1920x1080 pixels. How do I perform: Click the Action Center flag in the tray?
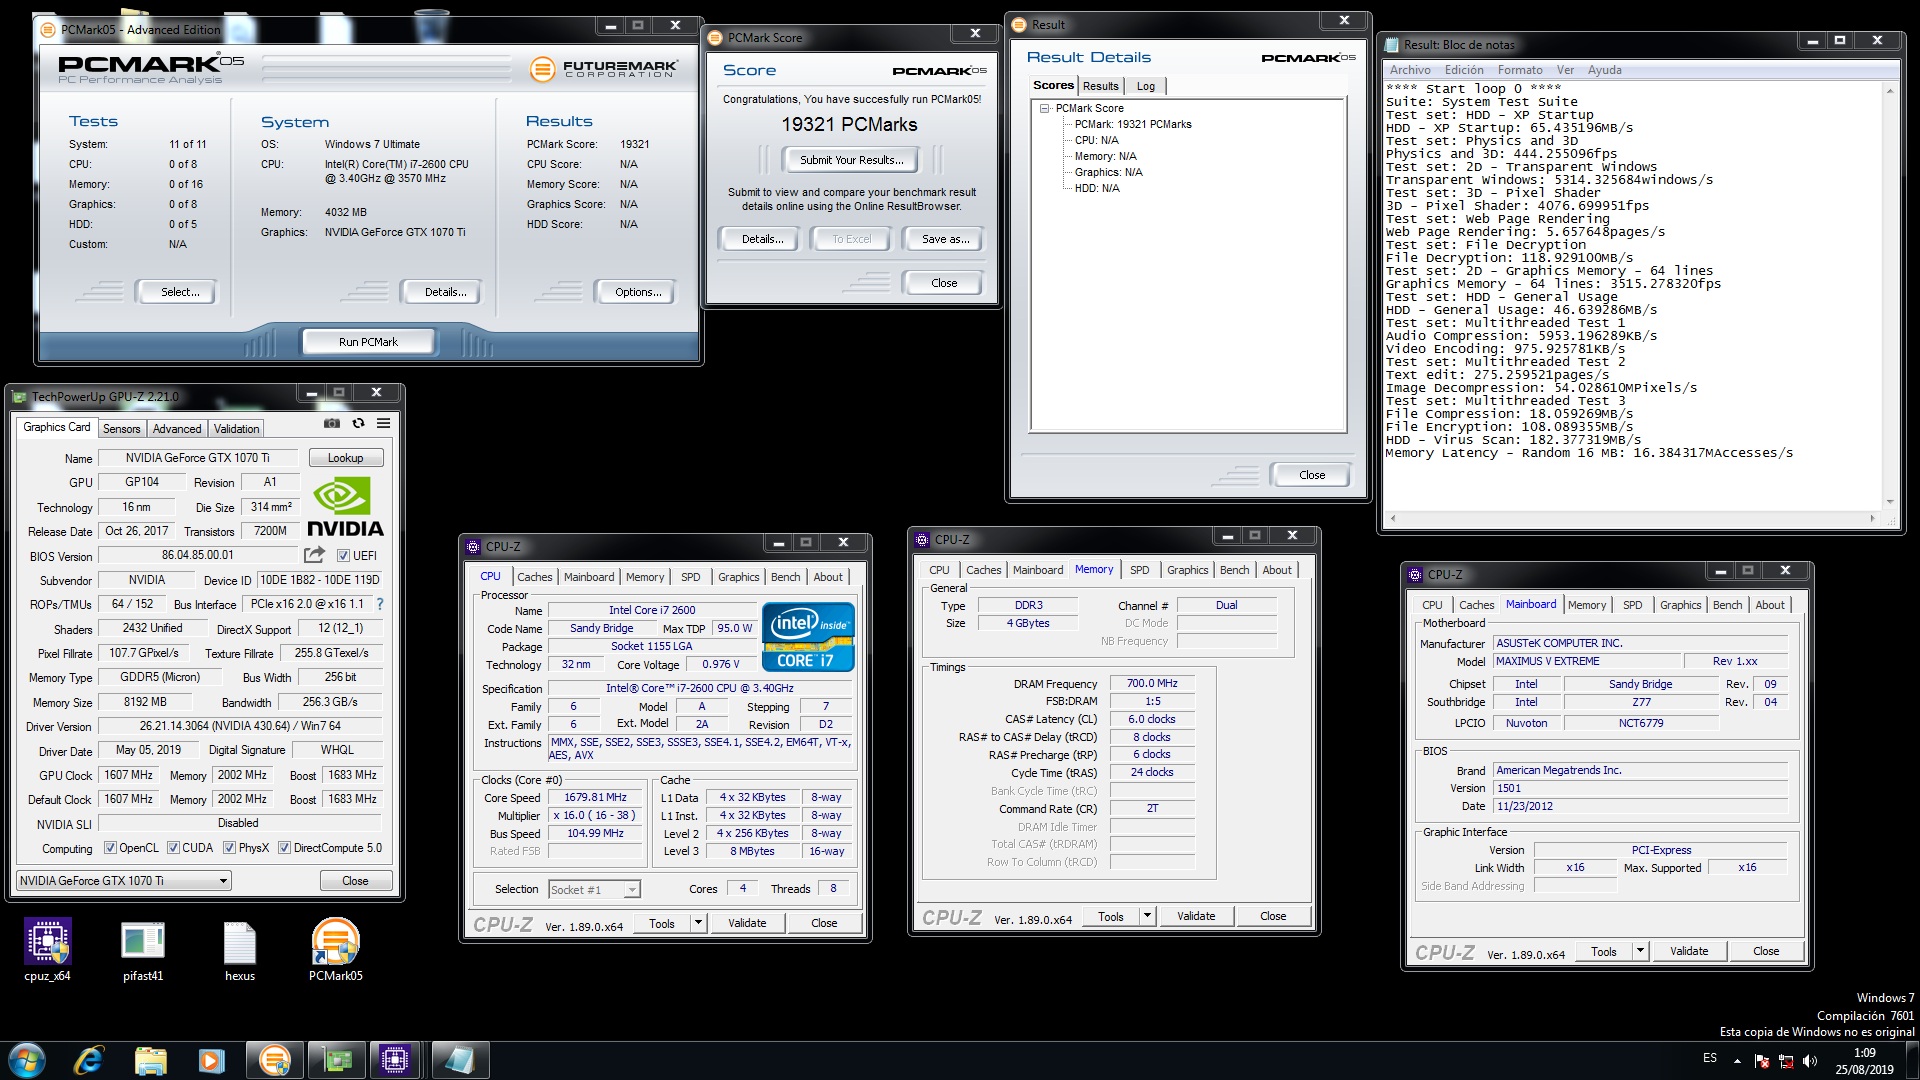coord(1760,1061)
